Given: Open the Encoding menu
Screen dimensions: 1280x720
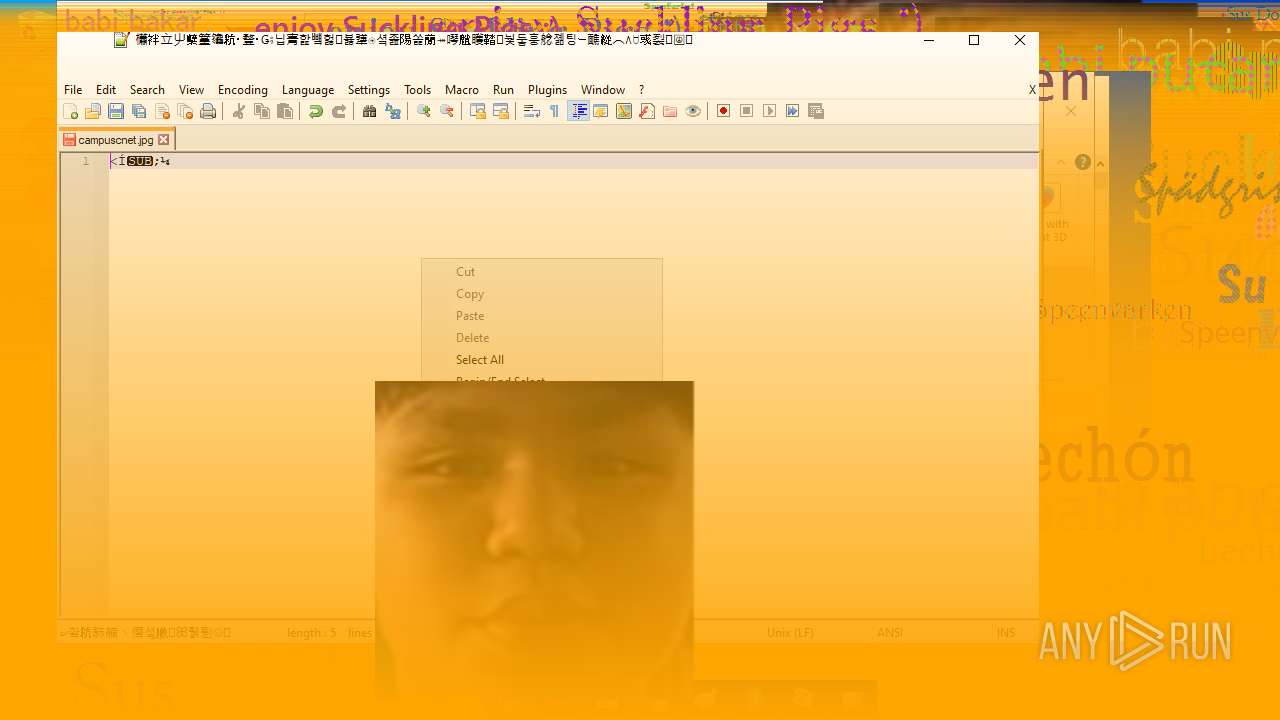Looking at the screenshot, I should [243, 90].
